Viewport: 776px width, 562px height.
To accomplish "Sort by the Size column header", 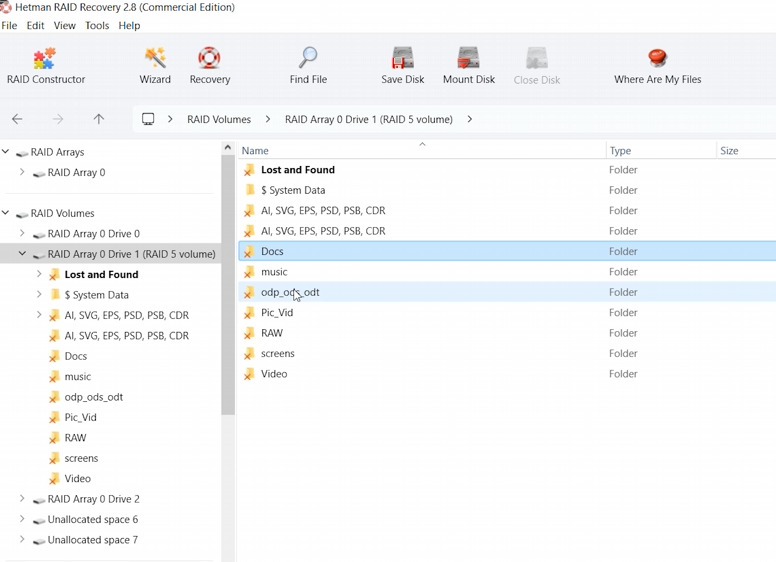I will tap(746, 150).
